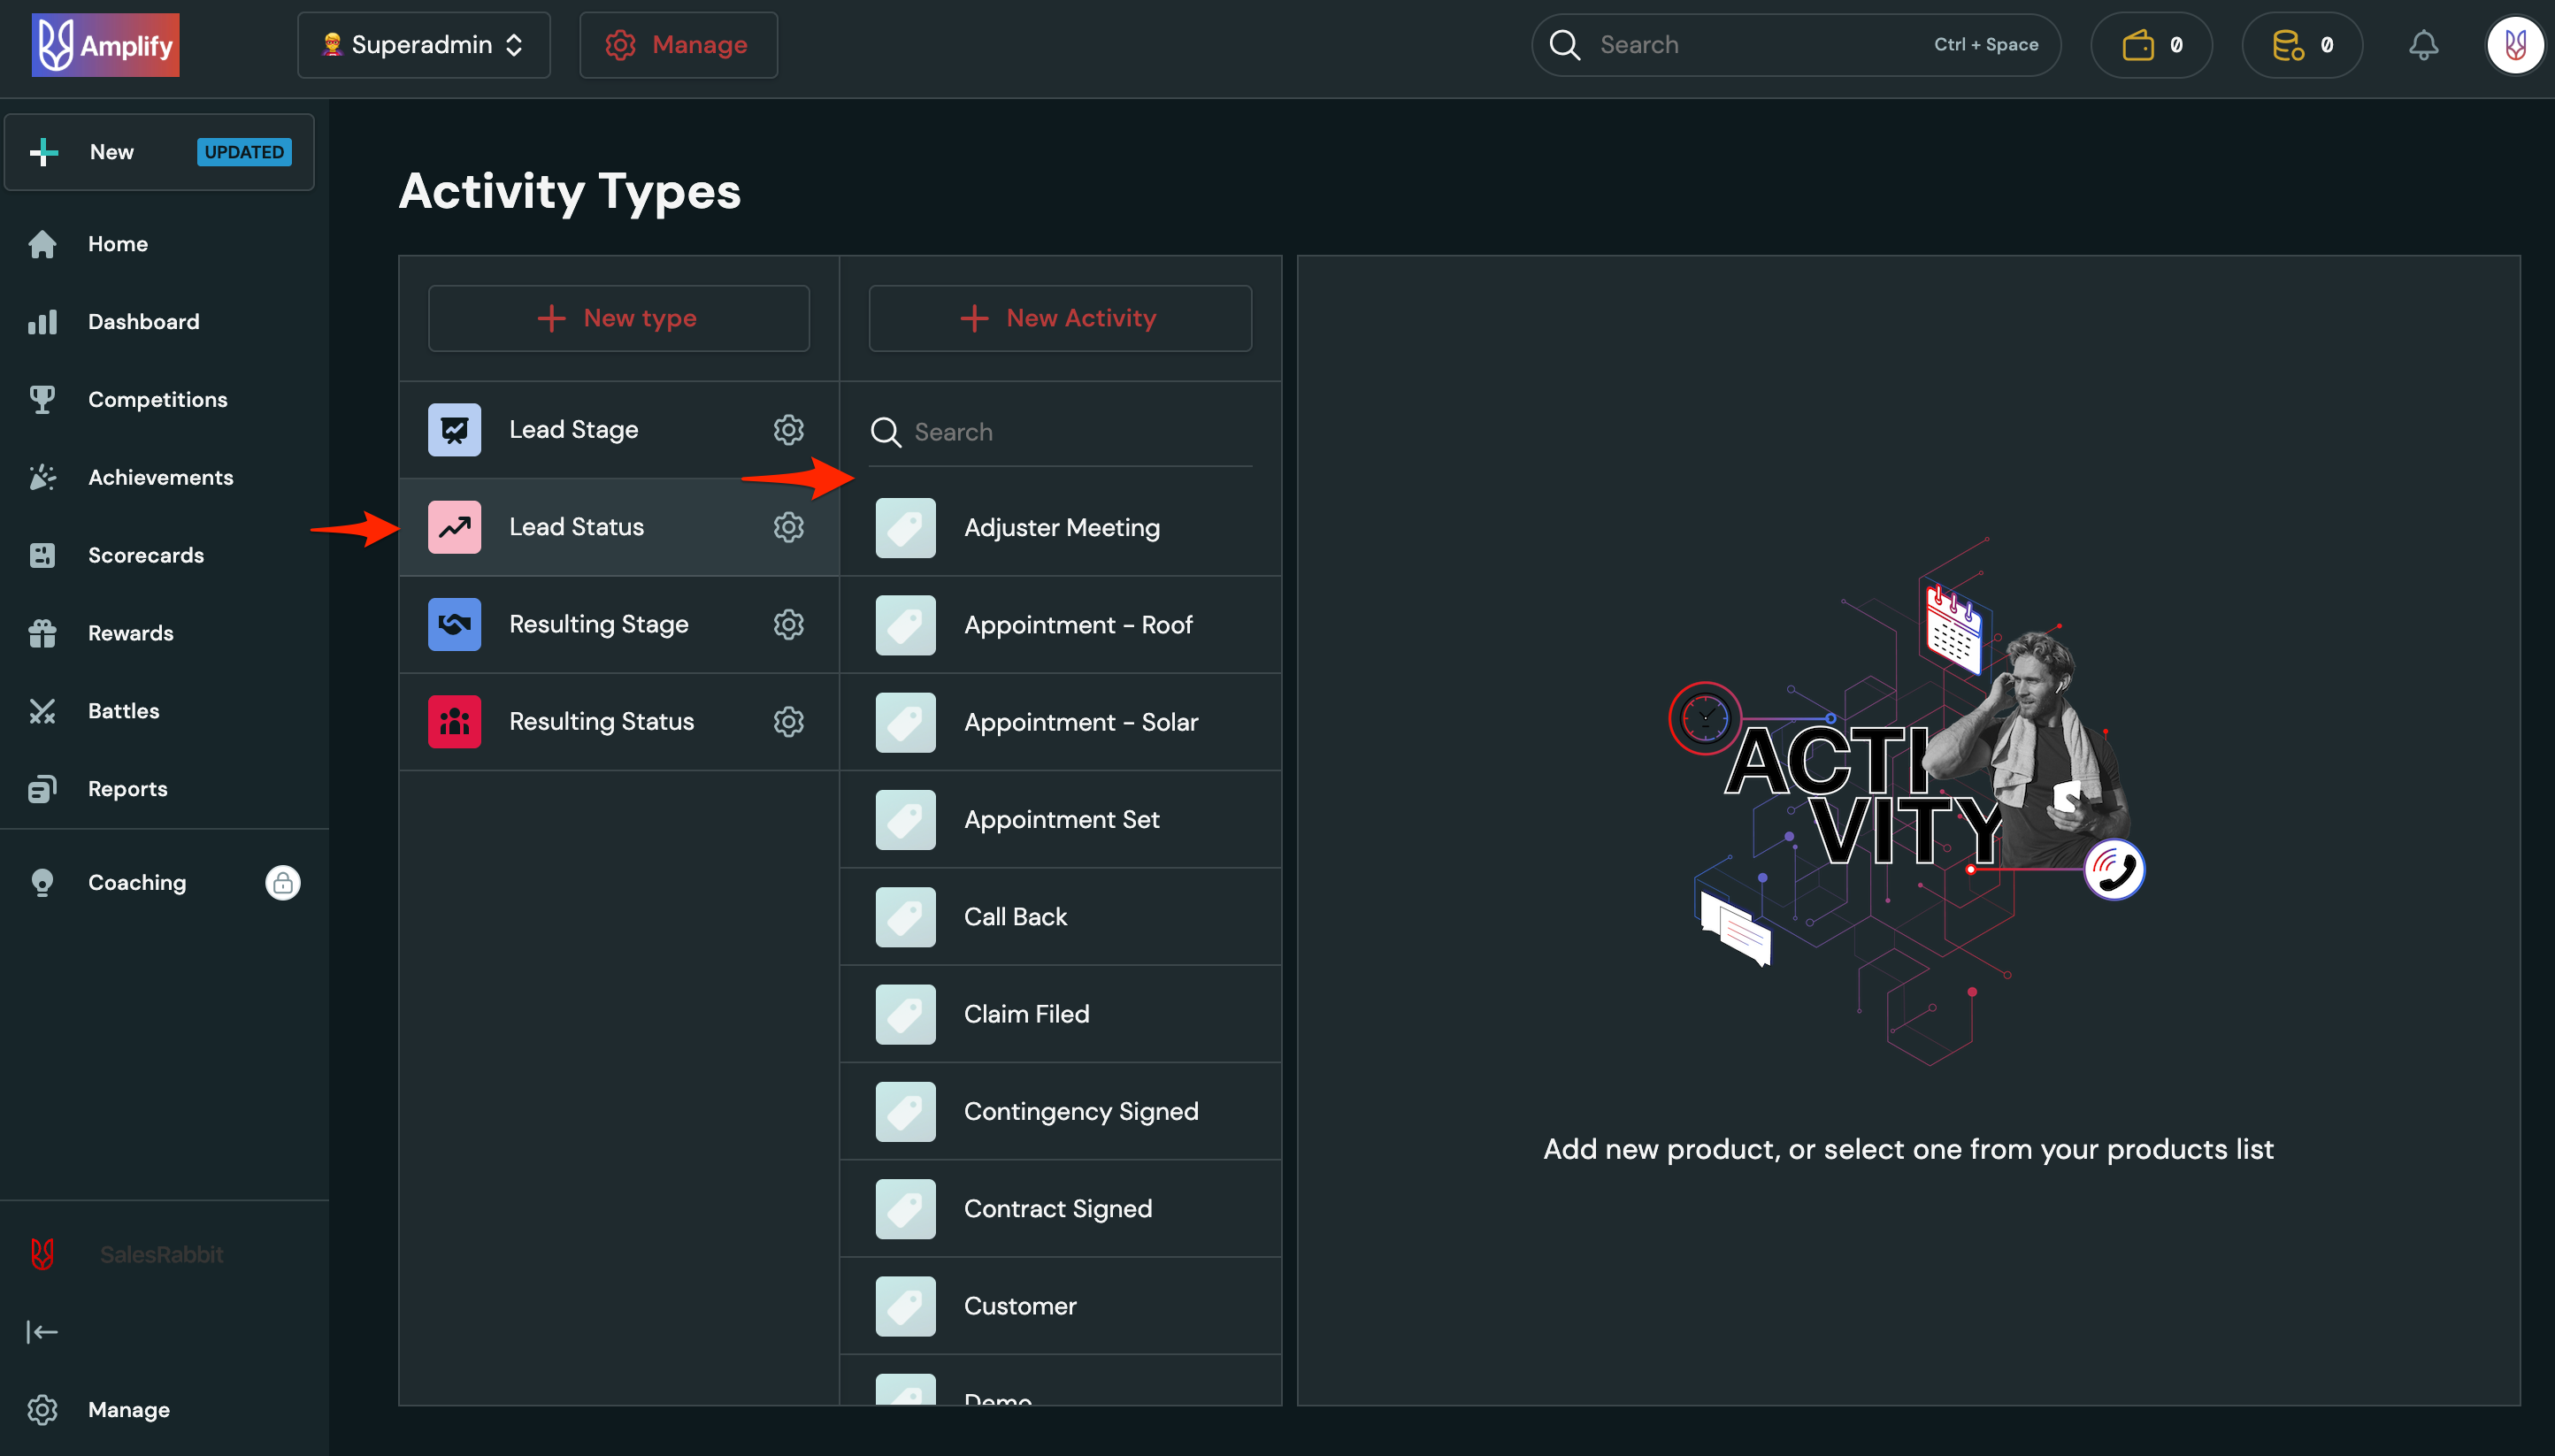Open the notifications bell icon
2555x1456 pixels.
[2423, 44]
